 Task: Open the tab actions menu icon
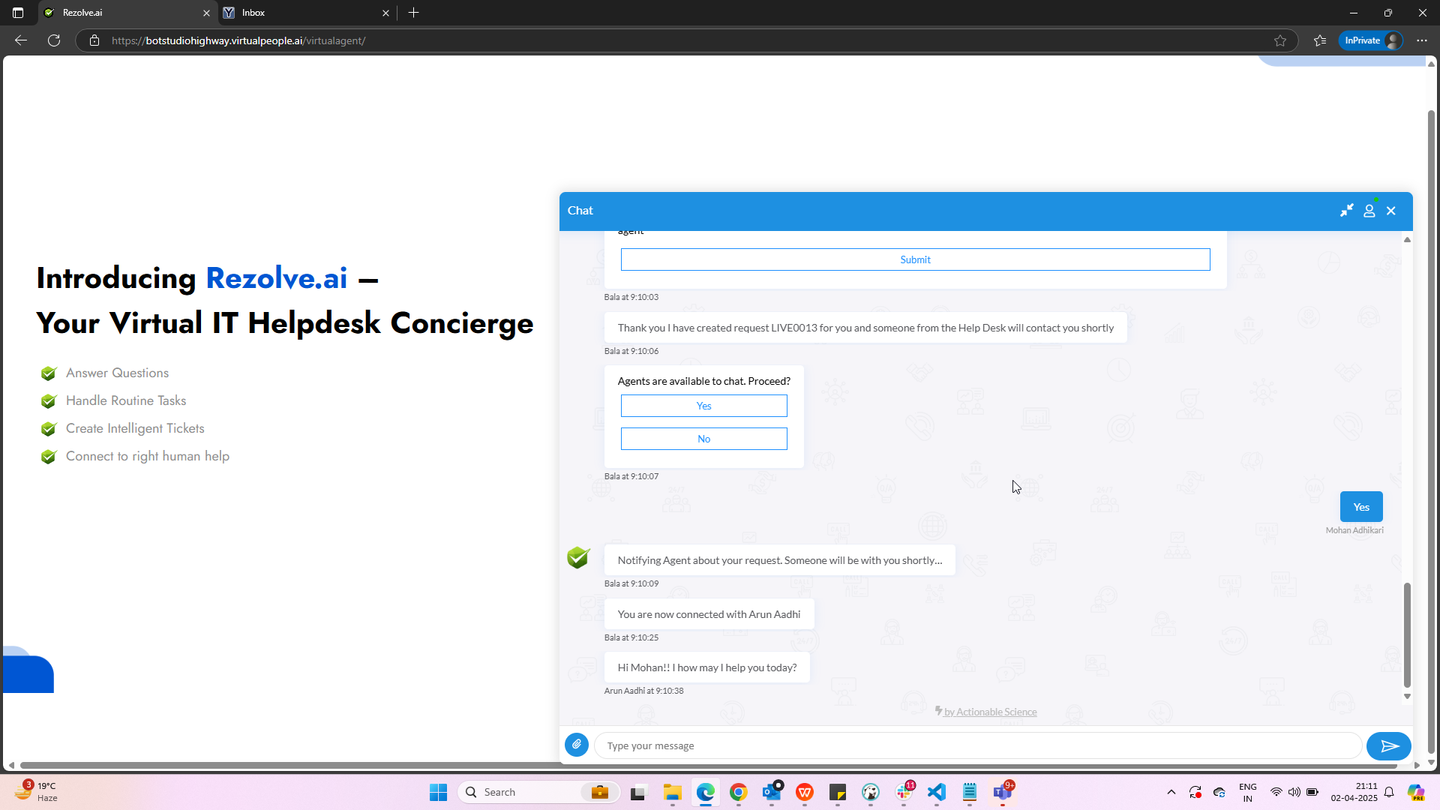(17, 13)
